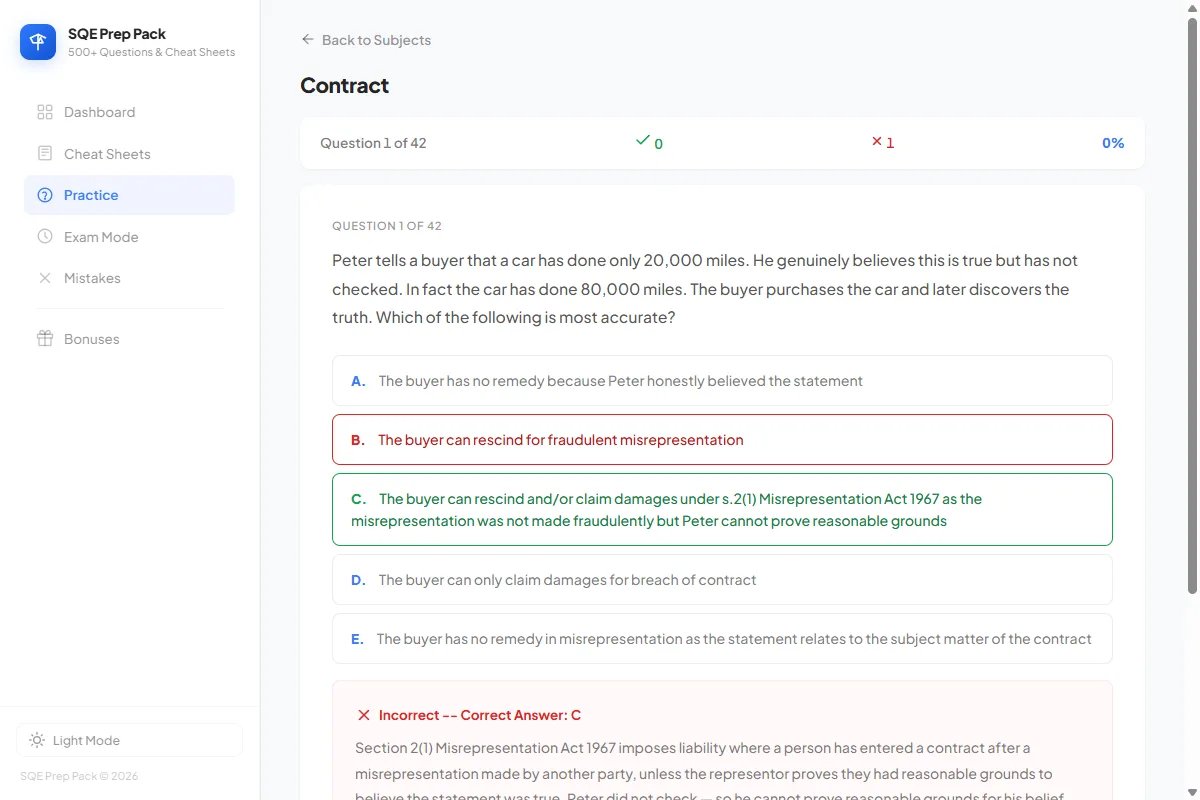The width and height of the screenshot is (1200, 800).
Task: Click the Incorrect -- Correct Answer: C message
Action: click(480, 715)
